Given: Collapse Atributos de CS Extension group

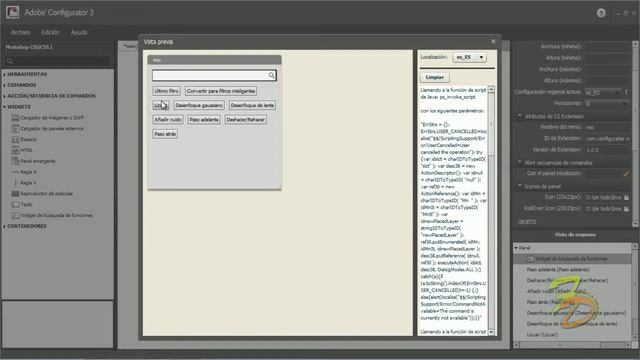Looking at the screenshot, I should pos(520,116).
